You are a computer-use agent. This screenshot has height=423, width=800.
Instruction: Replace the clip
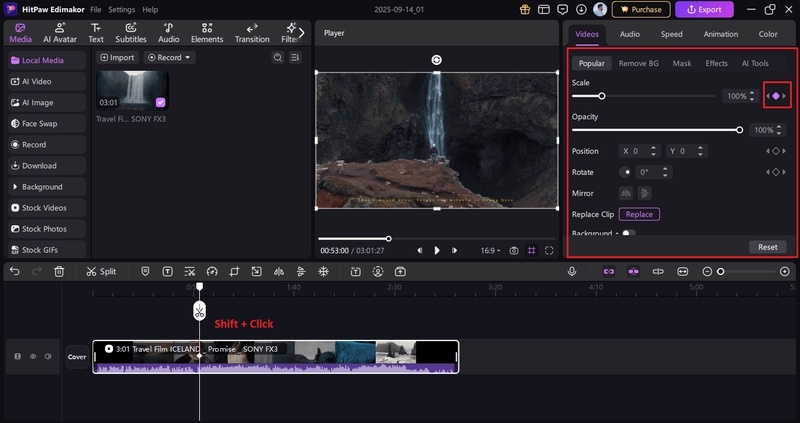[x=639, y=214]
